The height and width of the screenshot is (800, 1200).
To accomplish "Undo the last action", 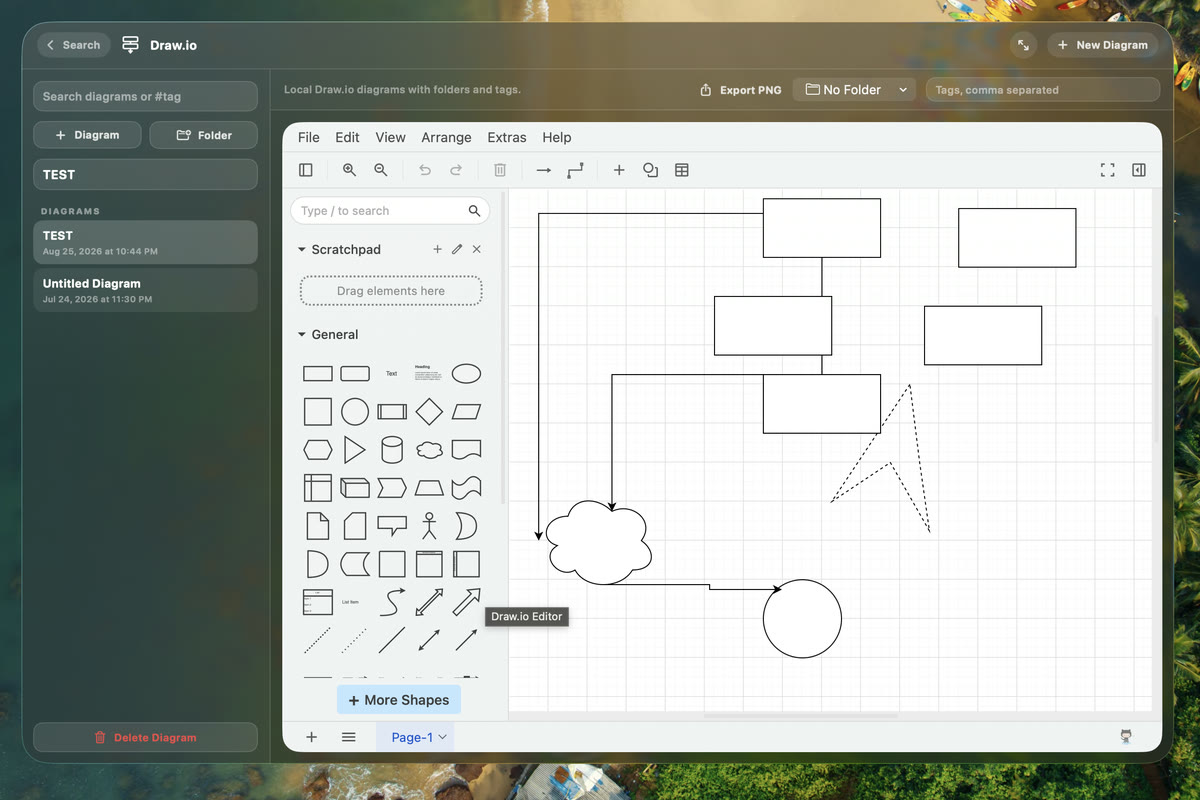I will click(425, 170).
